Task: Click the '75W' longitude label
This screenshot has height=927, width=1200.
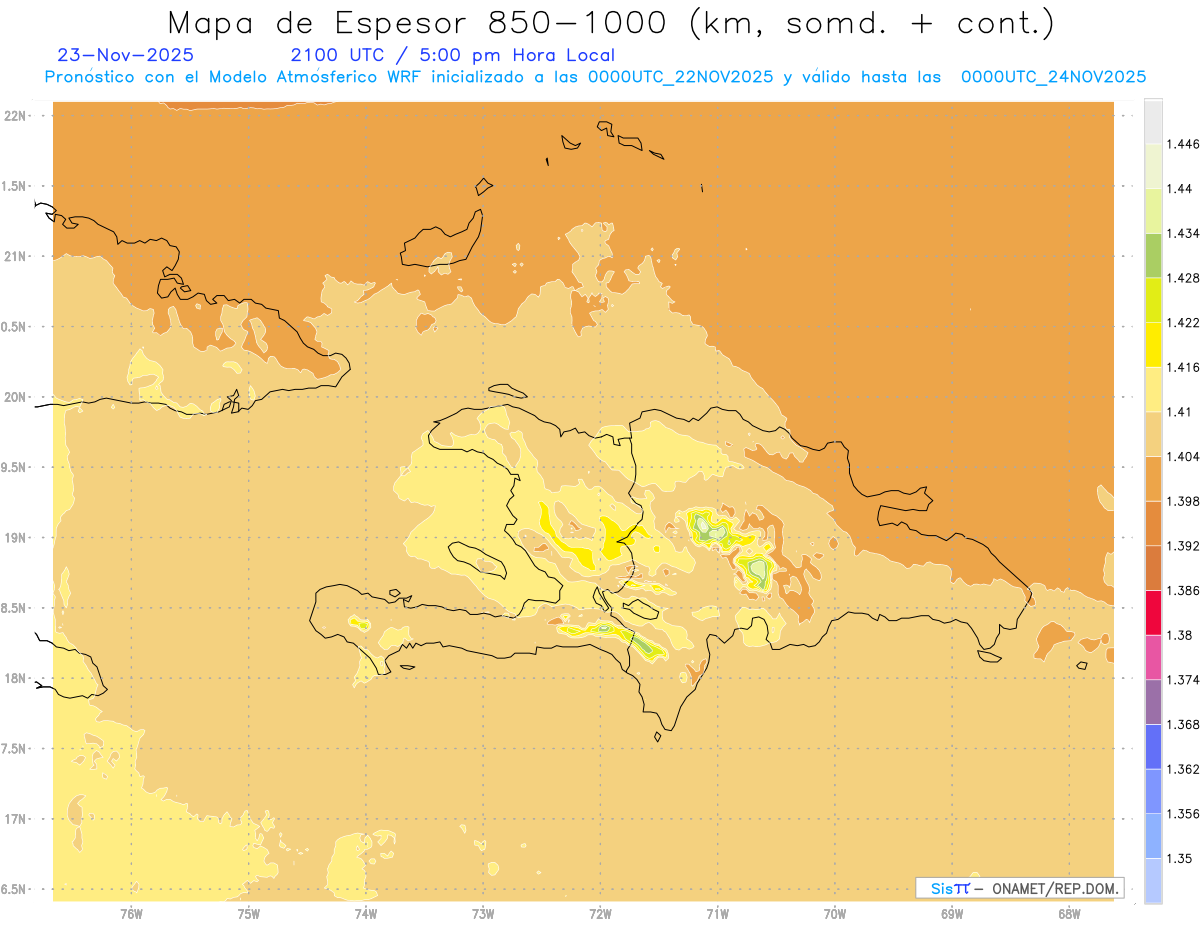Action: (249, 913)
